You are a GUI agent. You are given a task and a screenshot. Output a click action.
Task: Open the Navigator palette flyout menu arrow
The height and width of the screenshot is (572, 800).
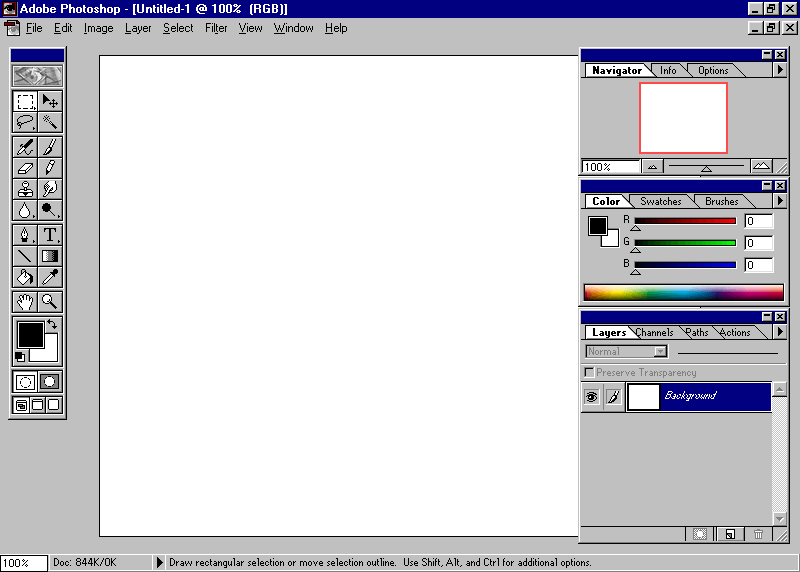pos(780,70)
